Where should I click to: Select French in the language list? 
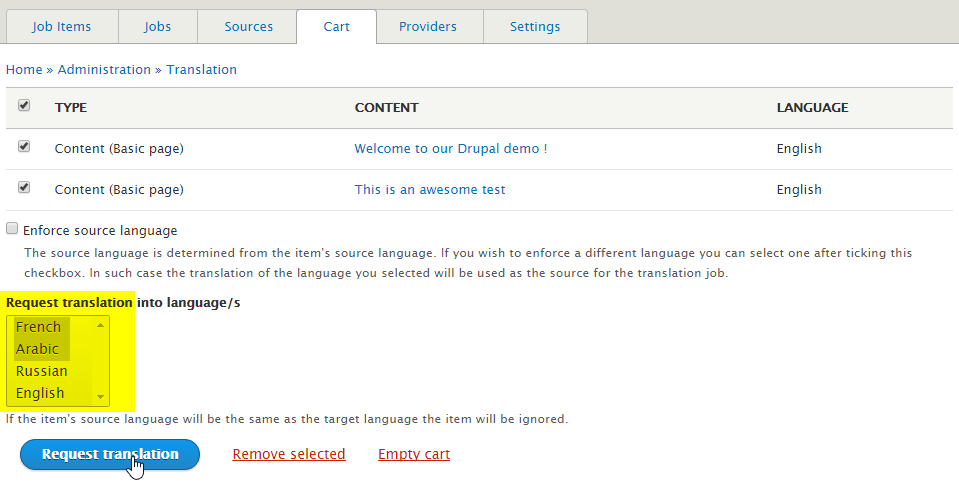(x=39, y=327)
